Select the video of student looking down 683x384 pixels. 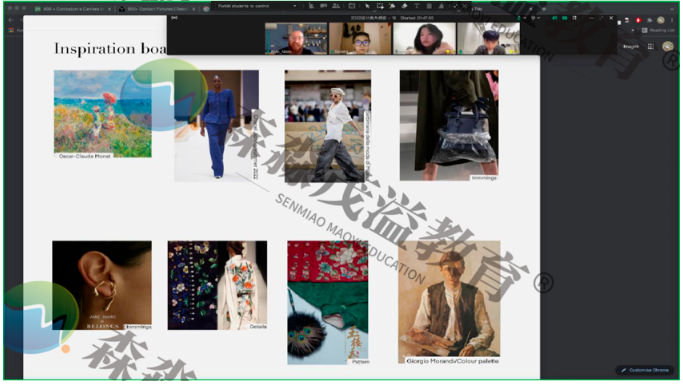click(488, 38)
